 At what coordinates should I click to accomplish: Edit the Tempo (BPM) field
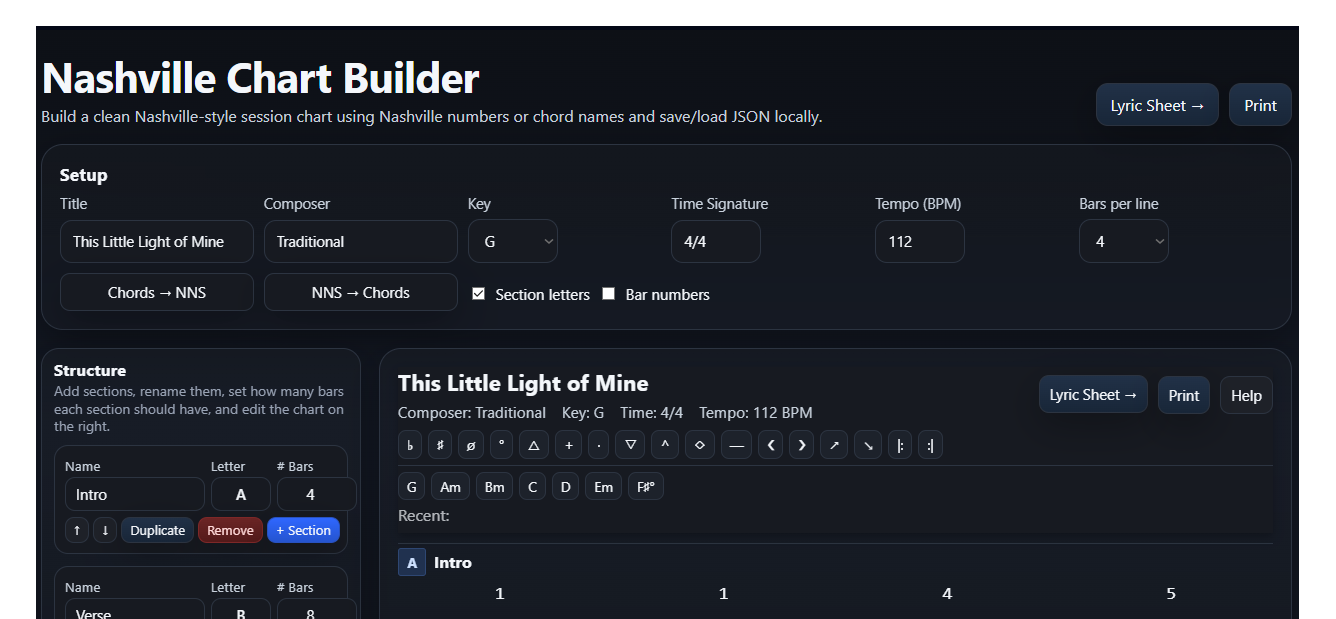920,241
